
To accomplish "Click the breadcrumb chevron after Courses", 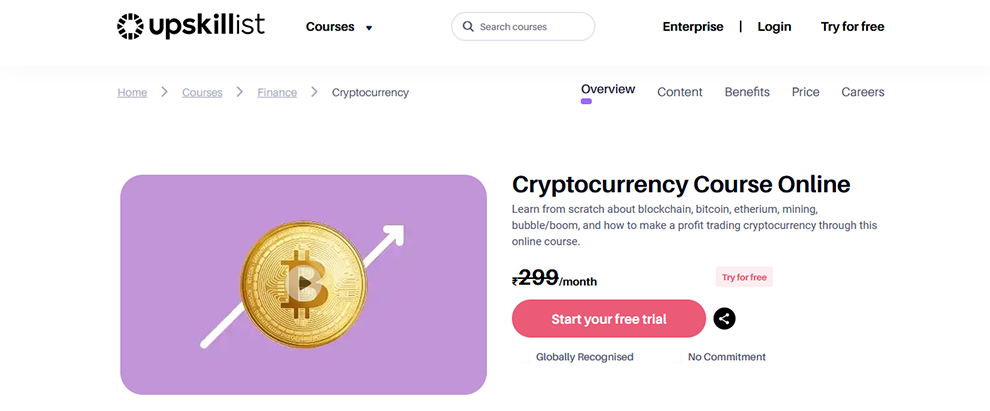I will tap(240, 92).
